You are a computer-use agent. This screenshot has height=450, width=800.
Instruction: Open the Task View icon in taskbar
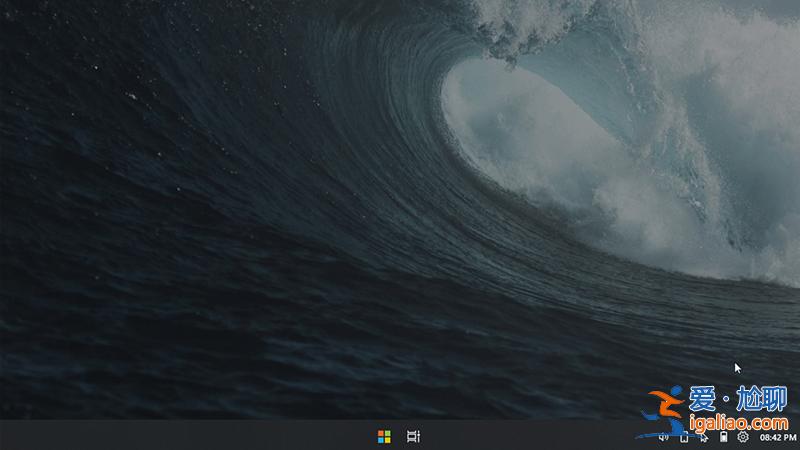[x=413, y=436]
